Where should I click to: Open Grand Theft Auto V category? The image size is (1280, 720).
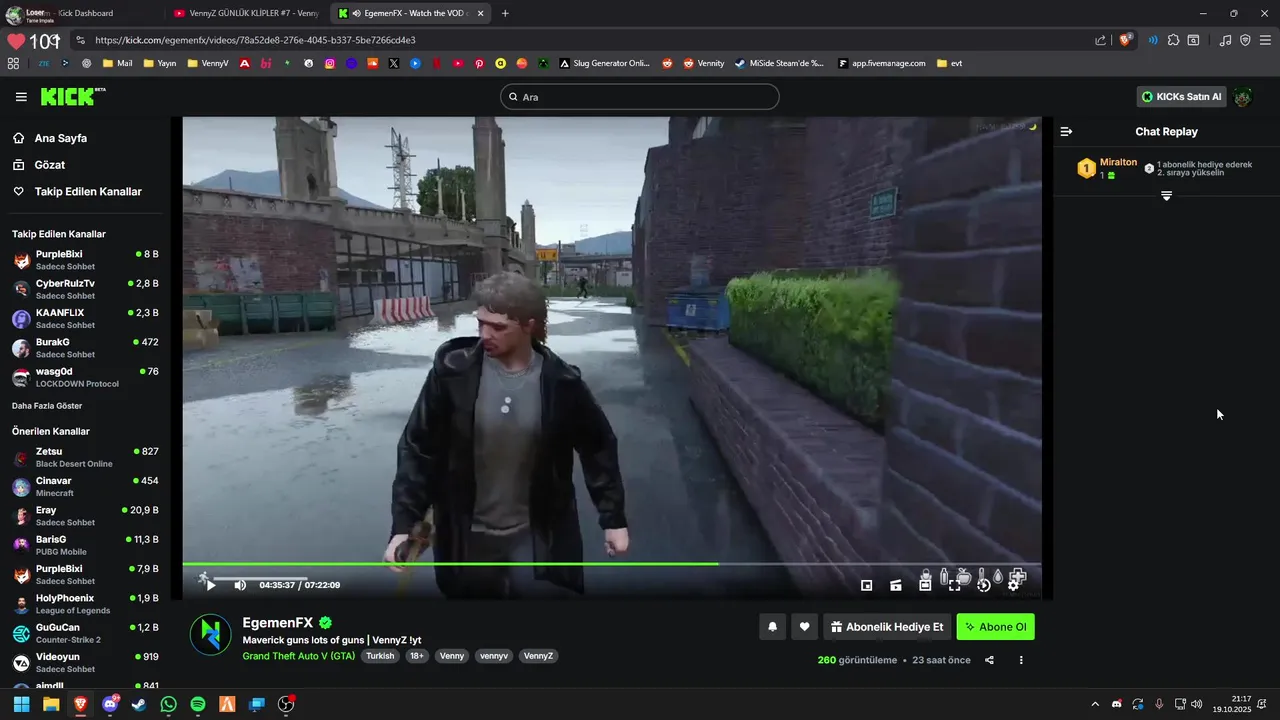coord(299,656)
